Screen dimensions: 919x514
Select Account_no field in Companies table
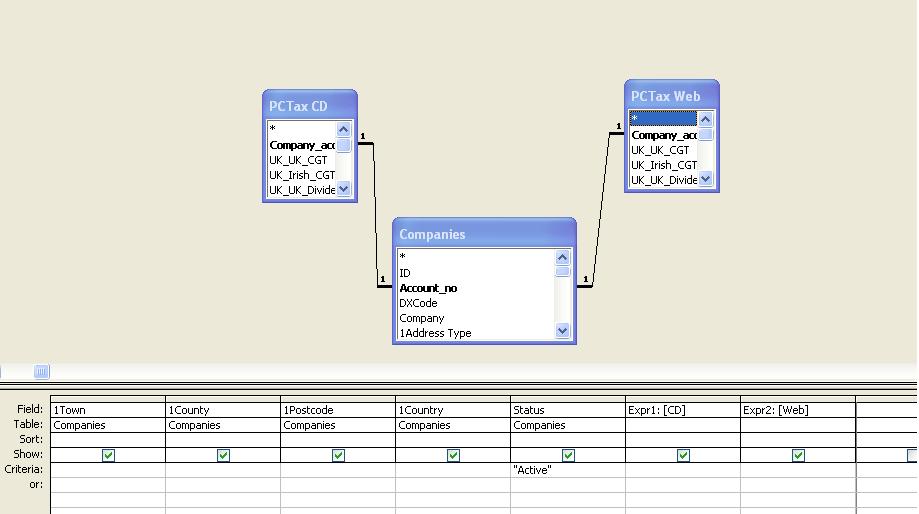click(x=476, y=288)
